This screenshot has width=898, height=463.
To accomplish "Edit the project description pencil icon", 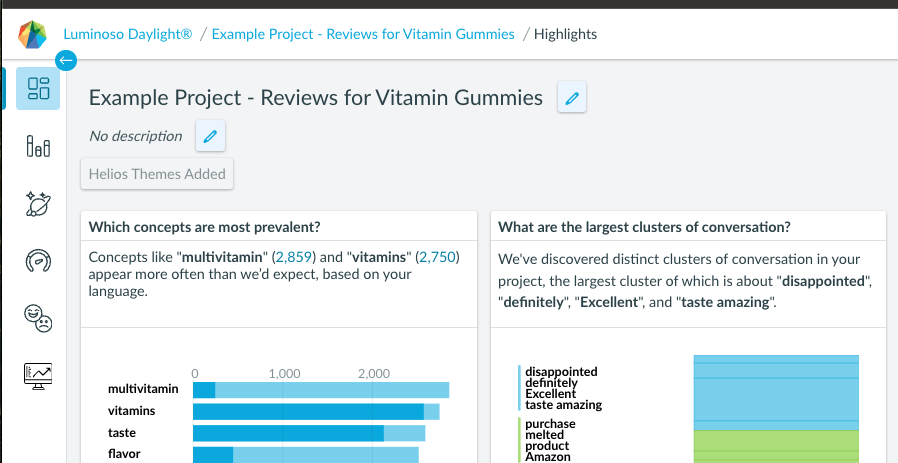I will (210, 136).
